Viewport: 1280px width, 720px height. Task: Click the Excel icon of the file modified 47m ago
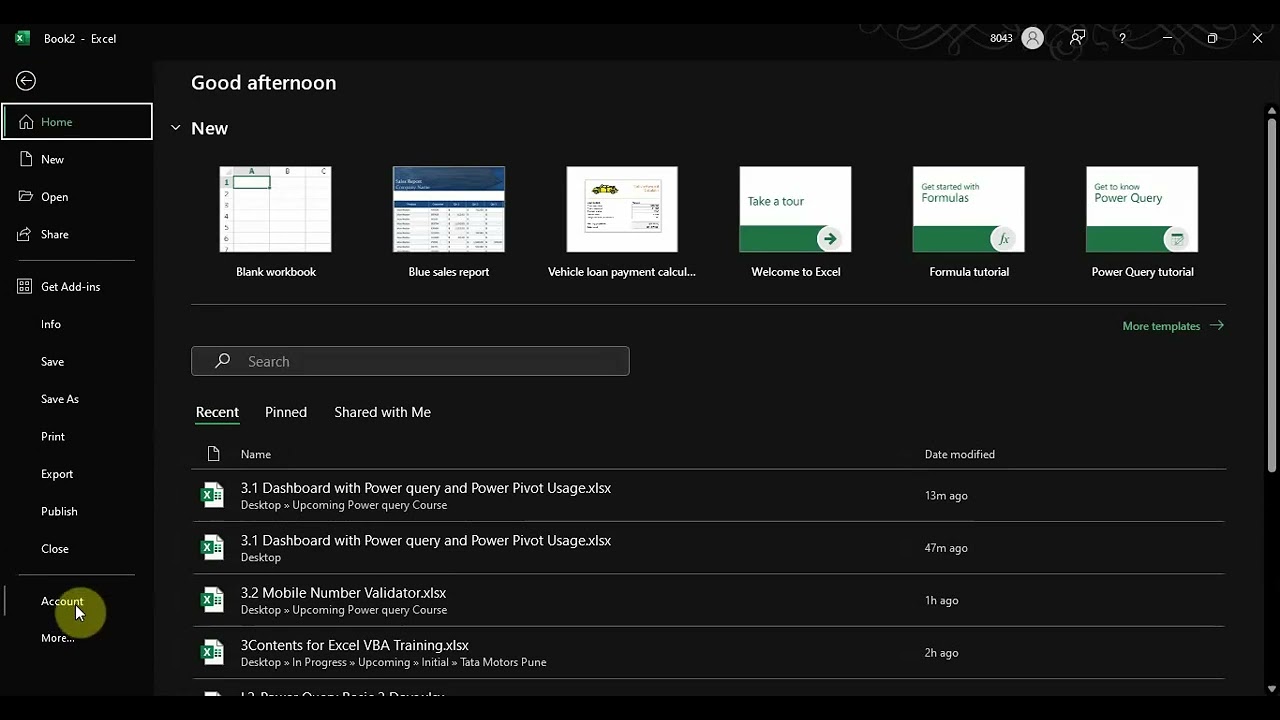(x=212, y=547)
